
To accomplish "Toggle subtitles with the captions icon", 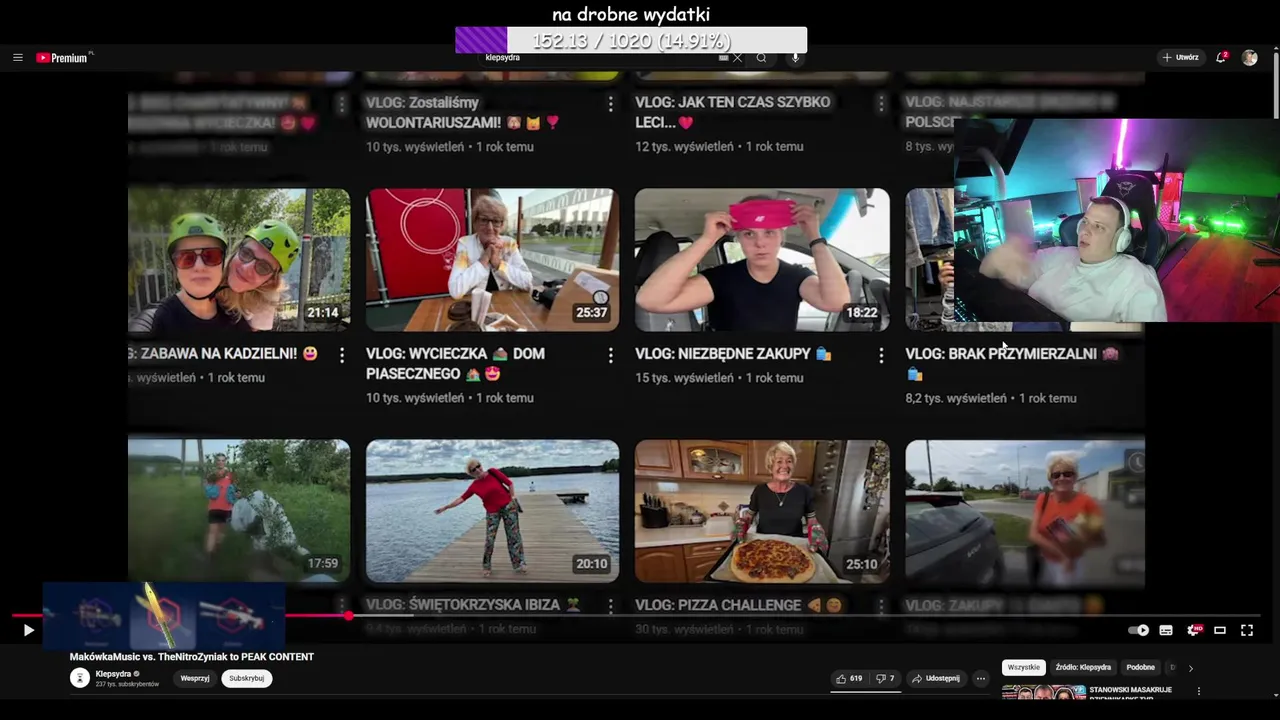I will 1166,630.
